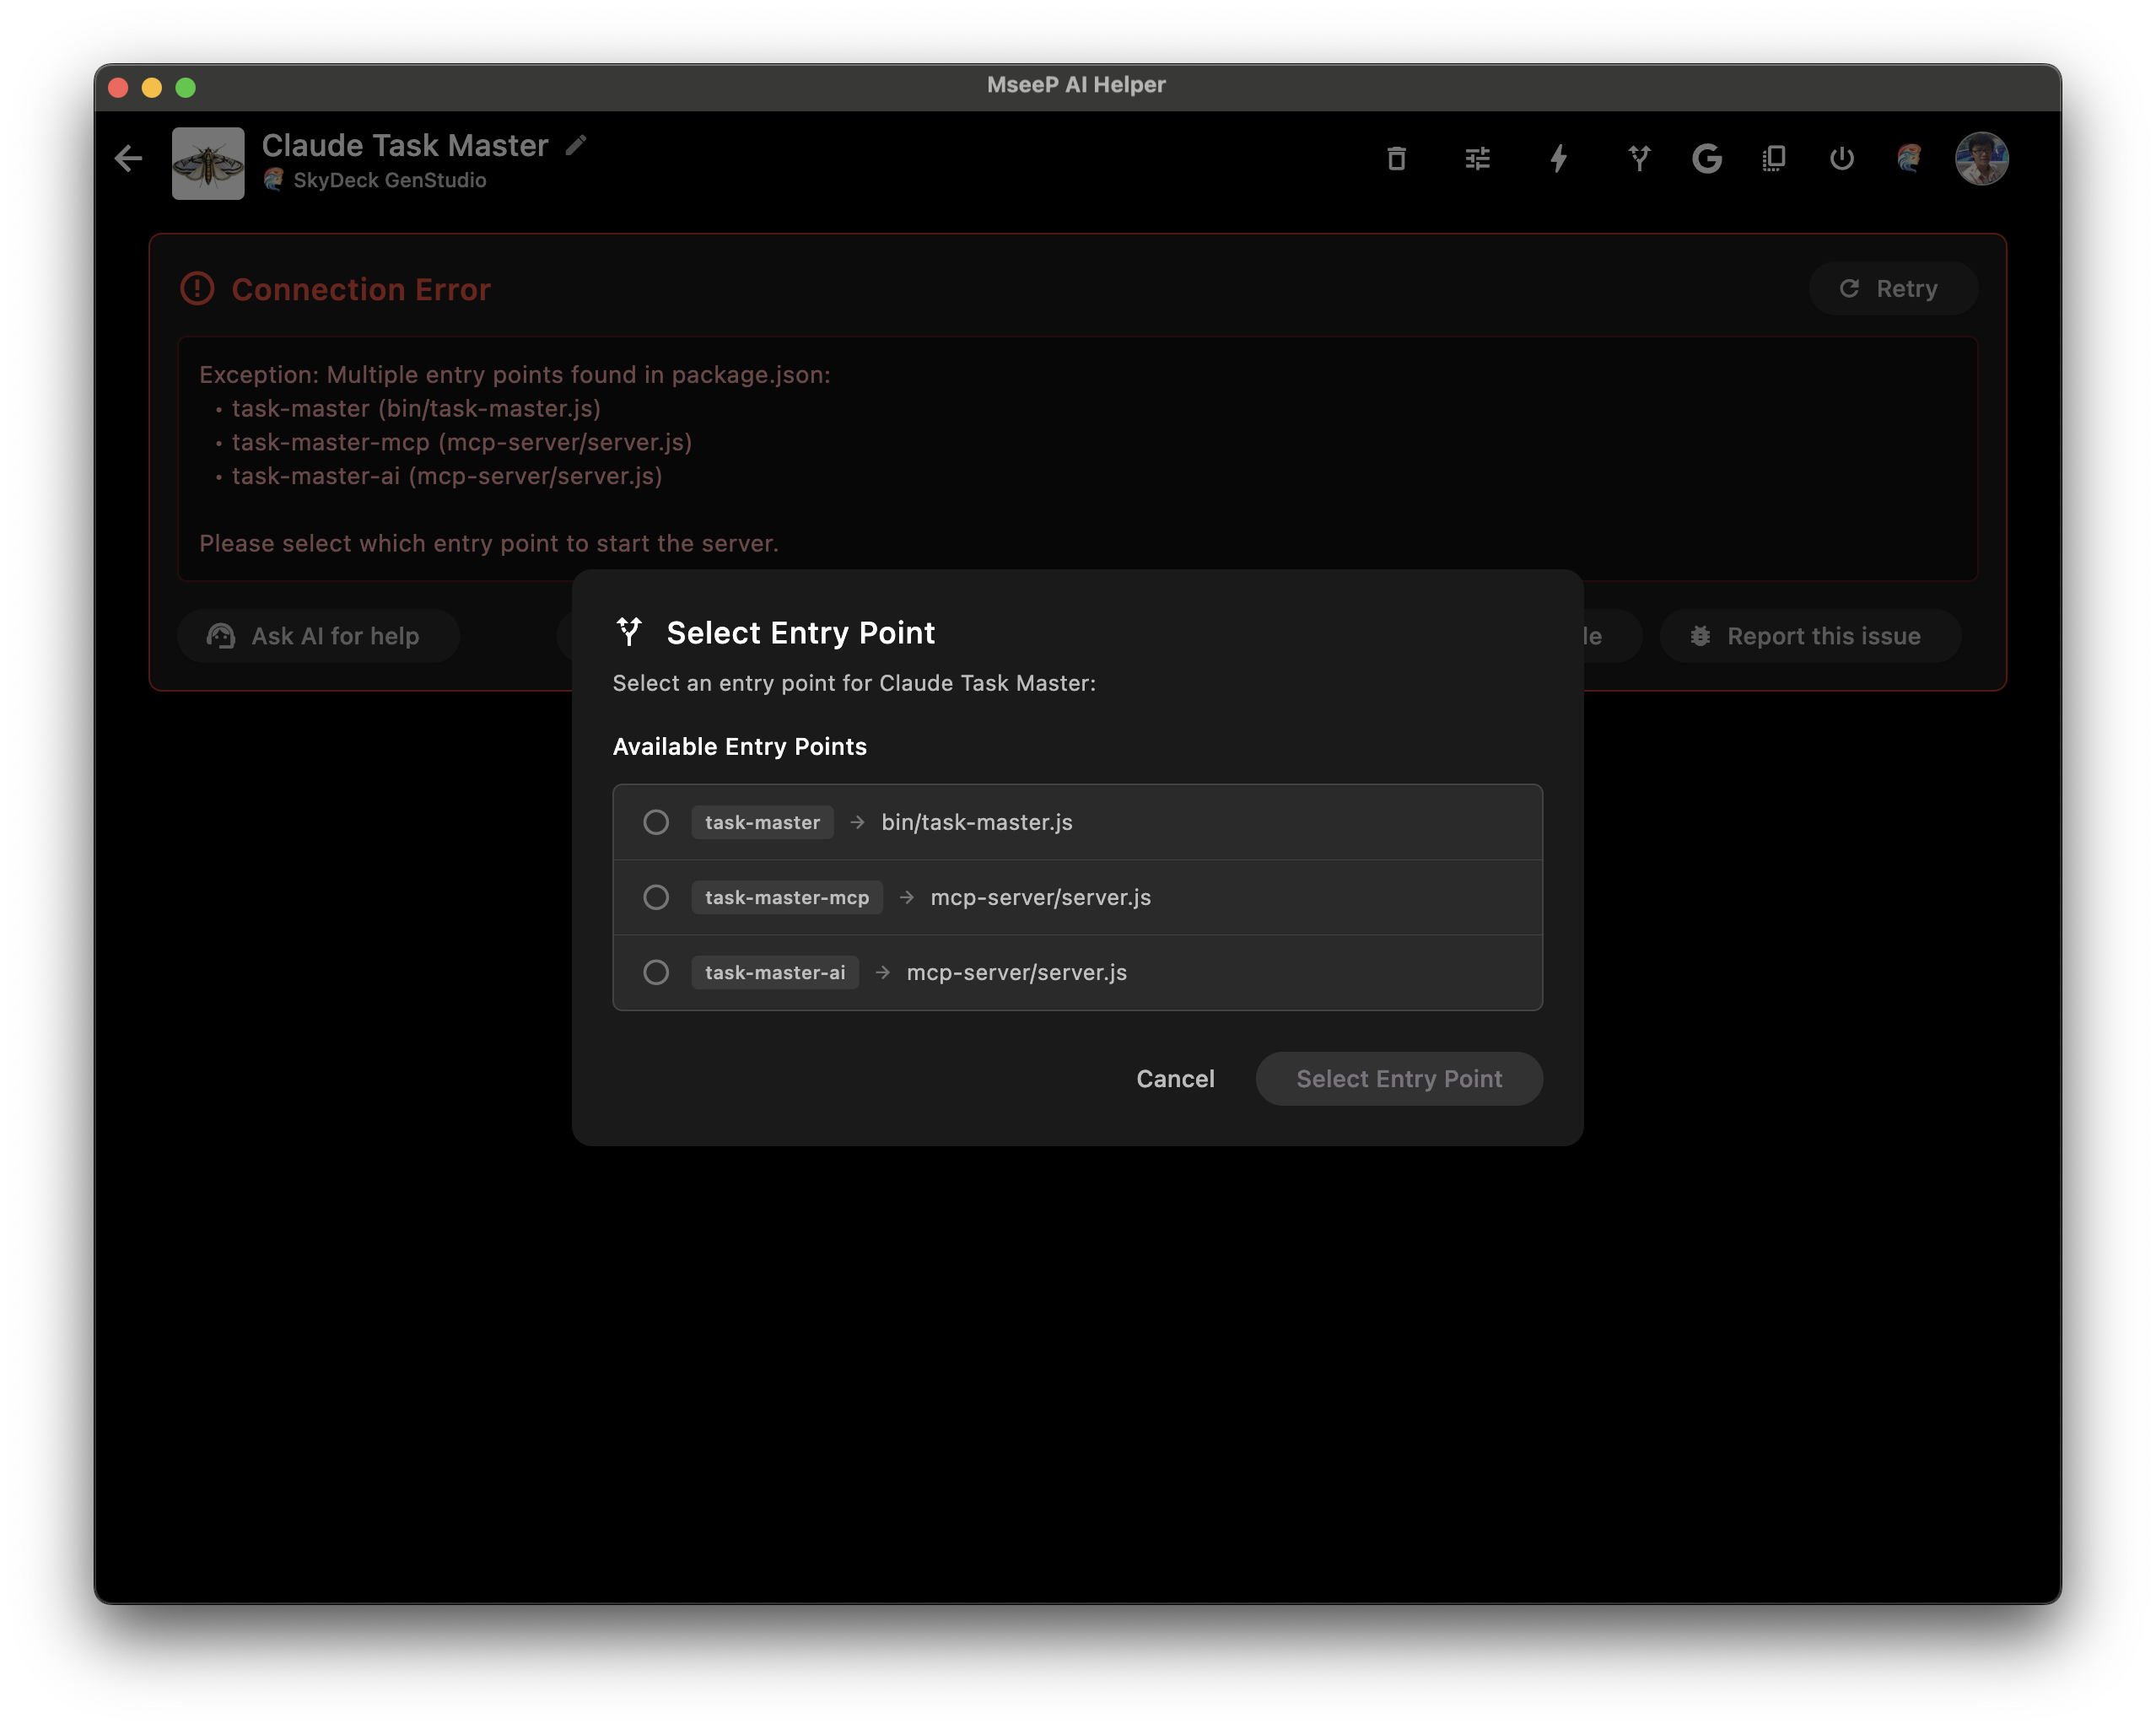The width and height of the screenshot is (2156, 1729).
Task: Open the sliders settings icon
Action: (x=1477, y=158)
